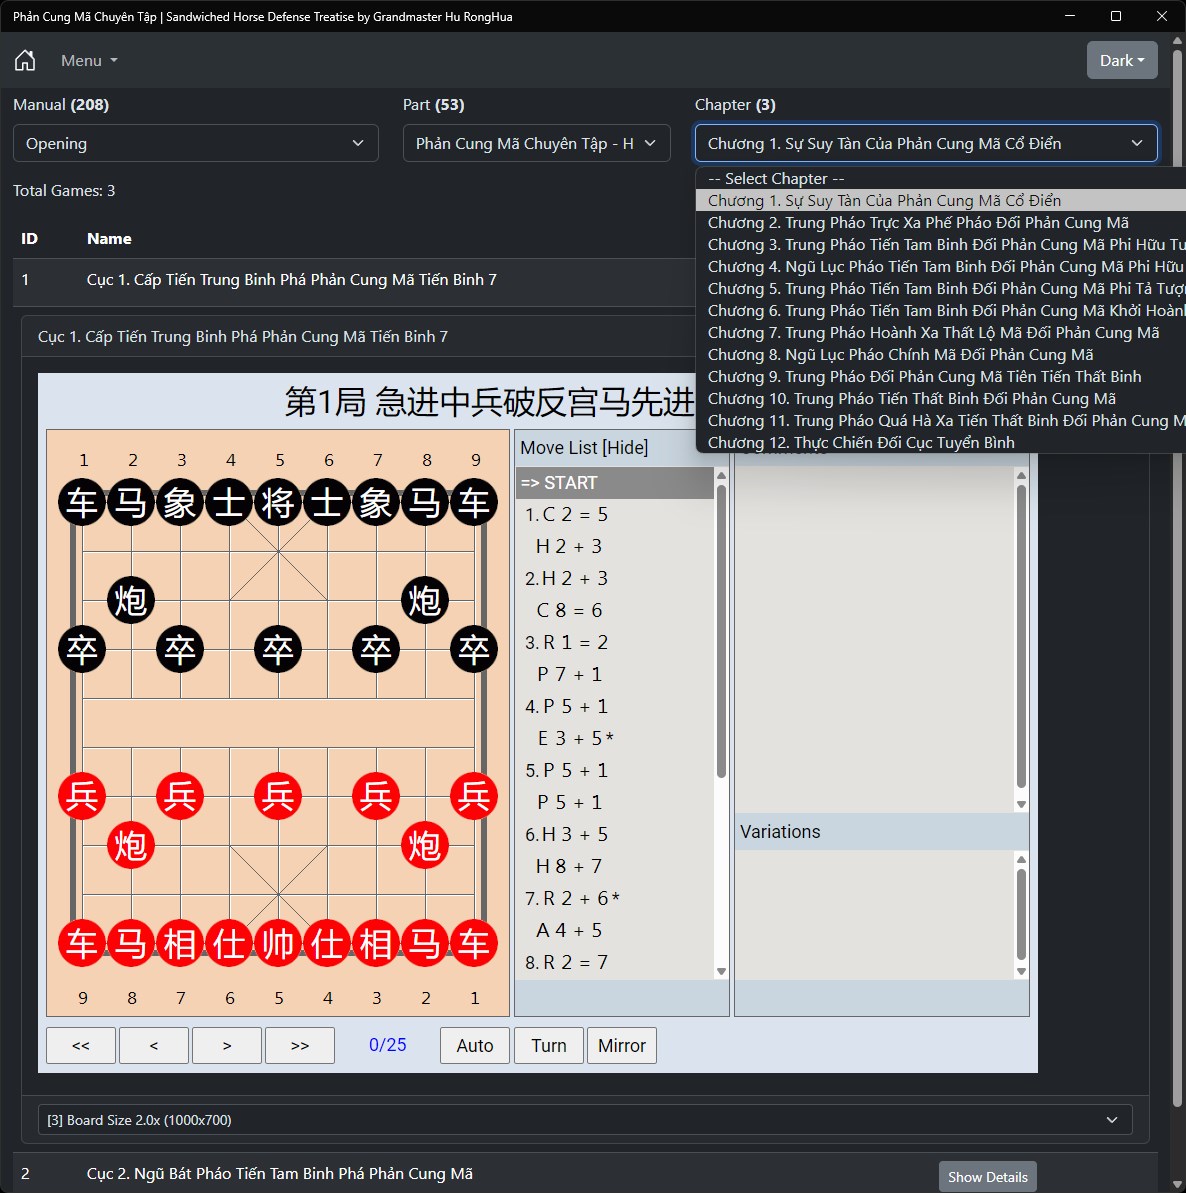Click the move list scrollbar thumb
The image size is (1186, 1193).
(x=721, y=631)
